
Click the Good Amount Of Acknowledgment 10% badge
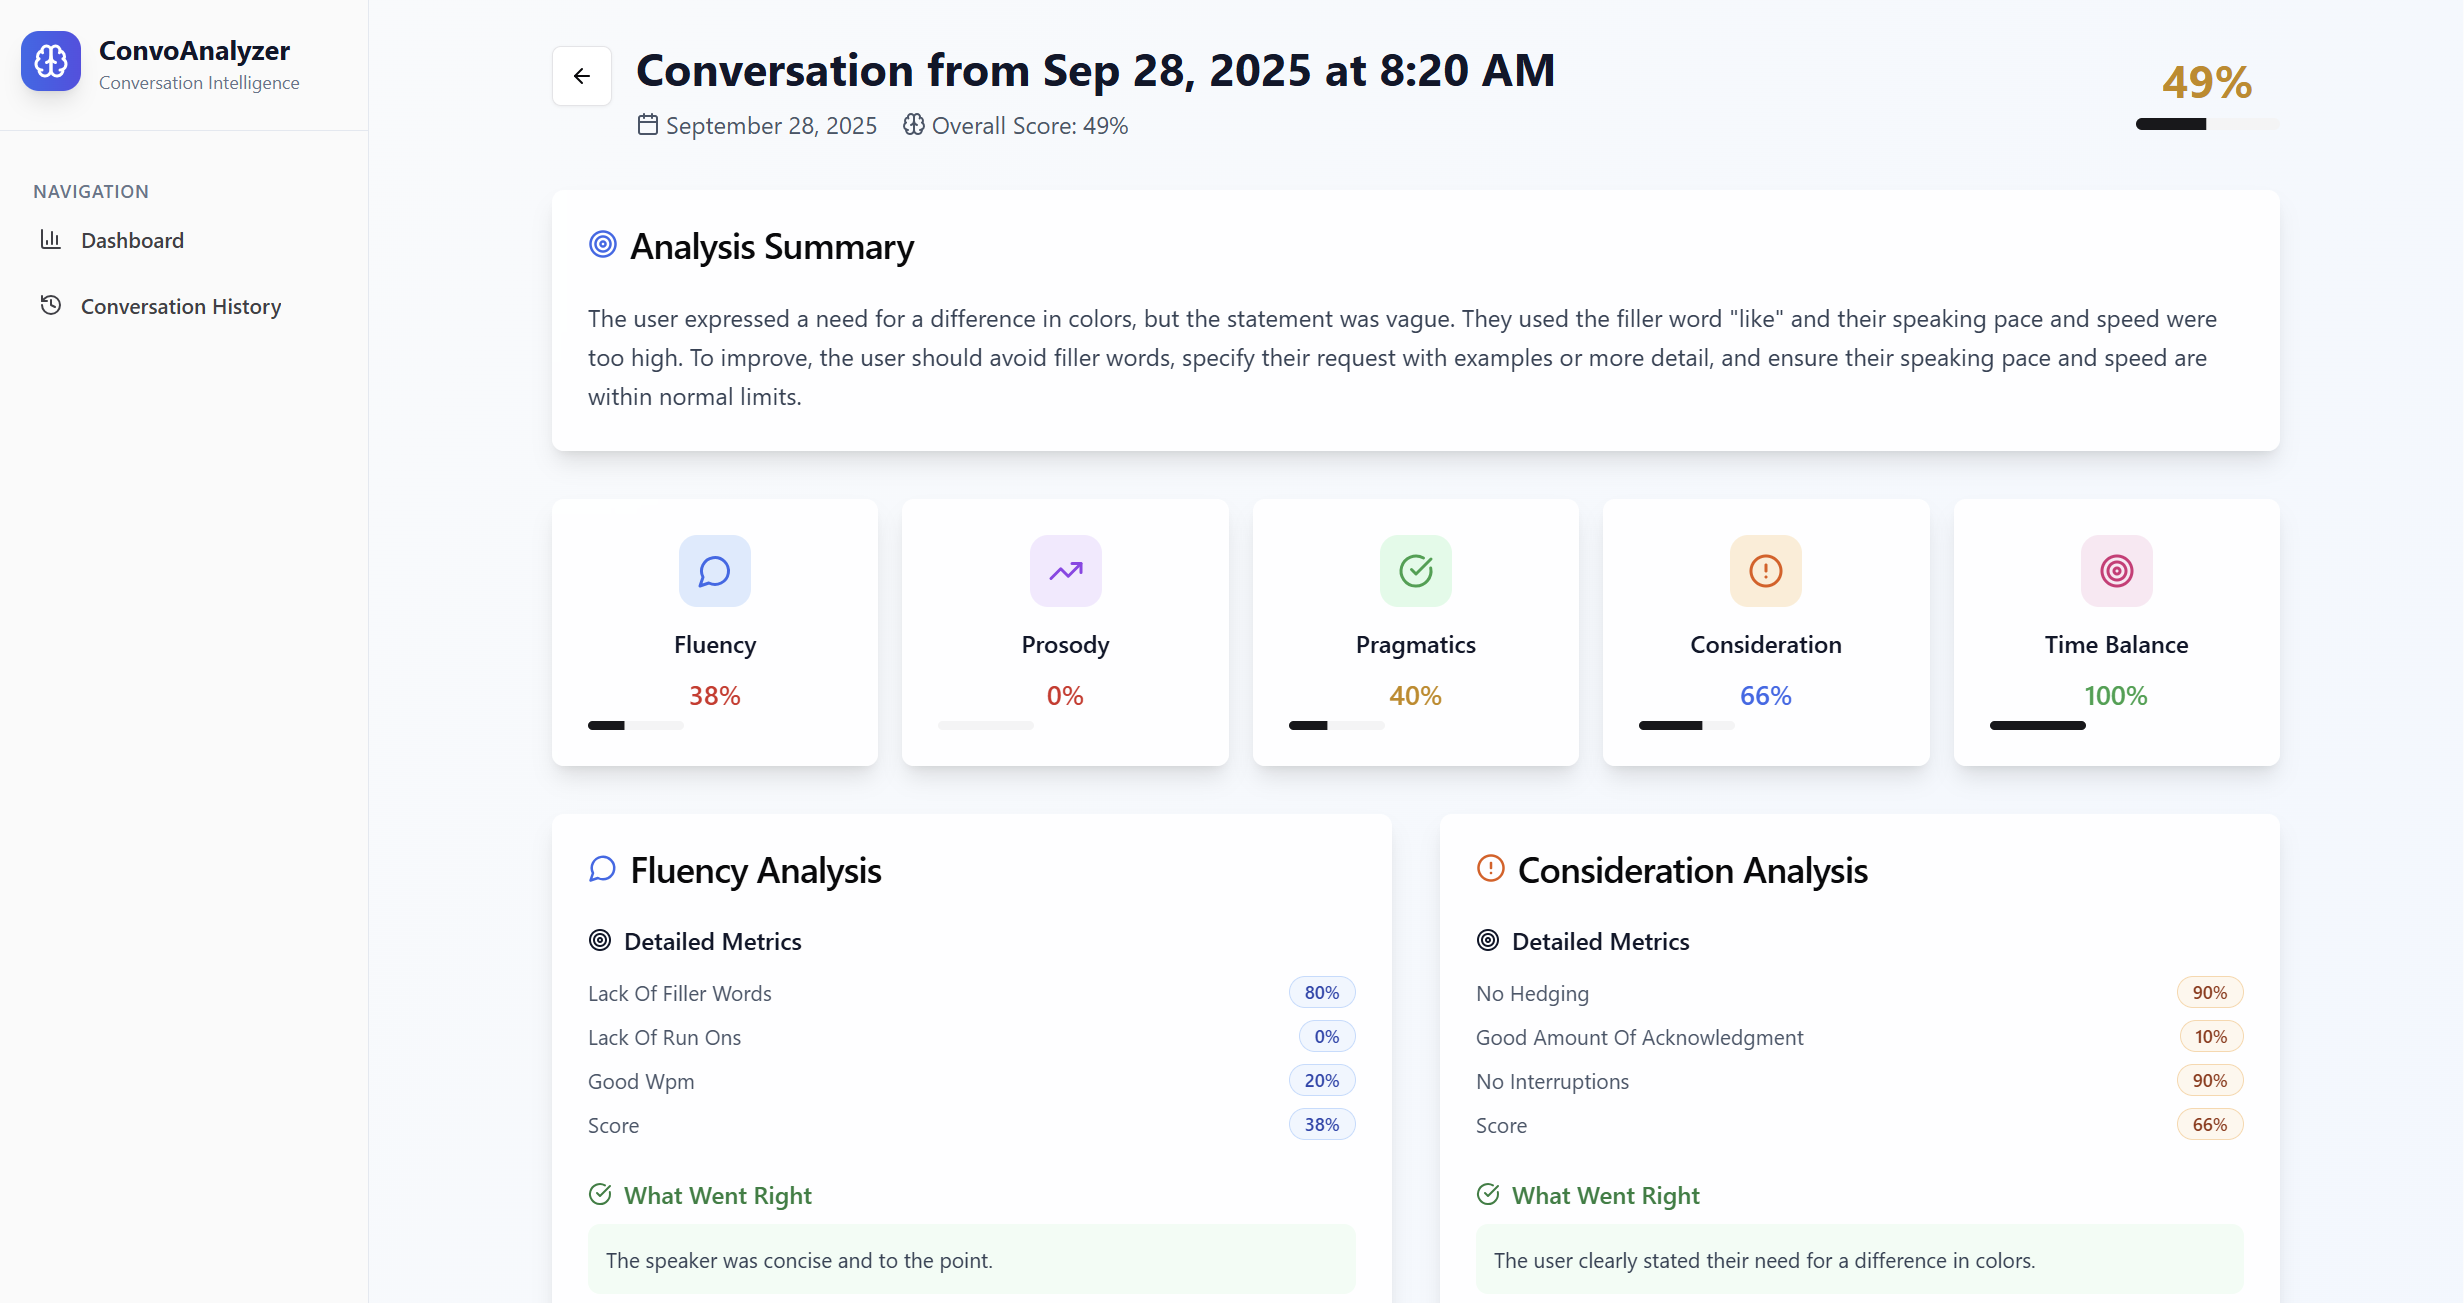tap(2210, 1036)
